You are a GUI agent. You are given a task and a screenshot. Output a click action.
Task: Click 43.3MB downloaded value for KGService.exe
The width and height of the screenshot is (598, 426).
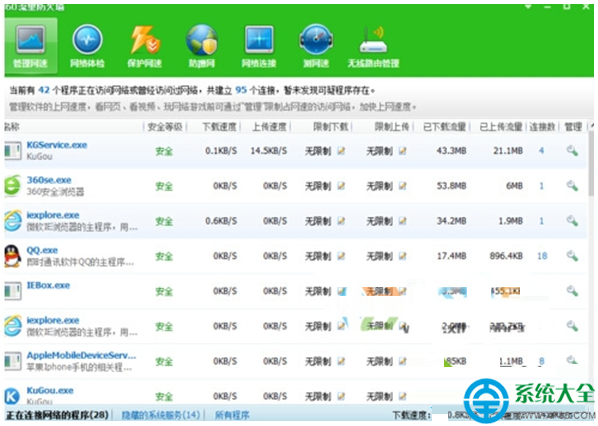tap(452, 151)
